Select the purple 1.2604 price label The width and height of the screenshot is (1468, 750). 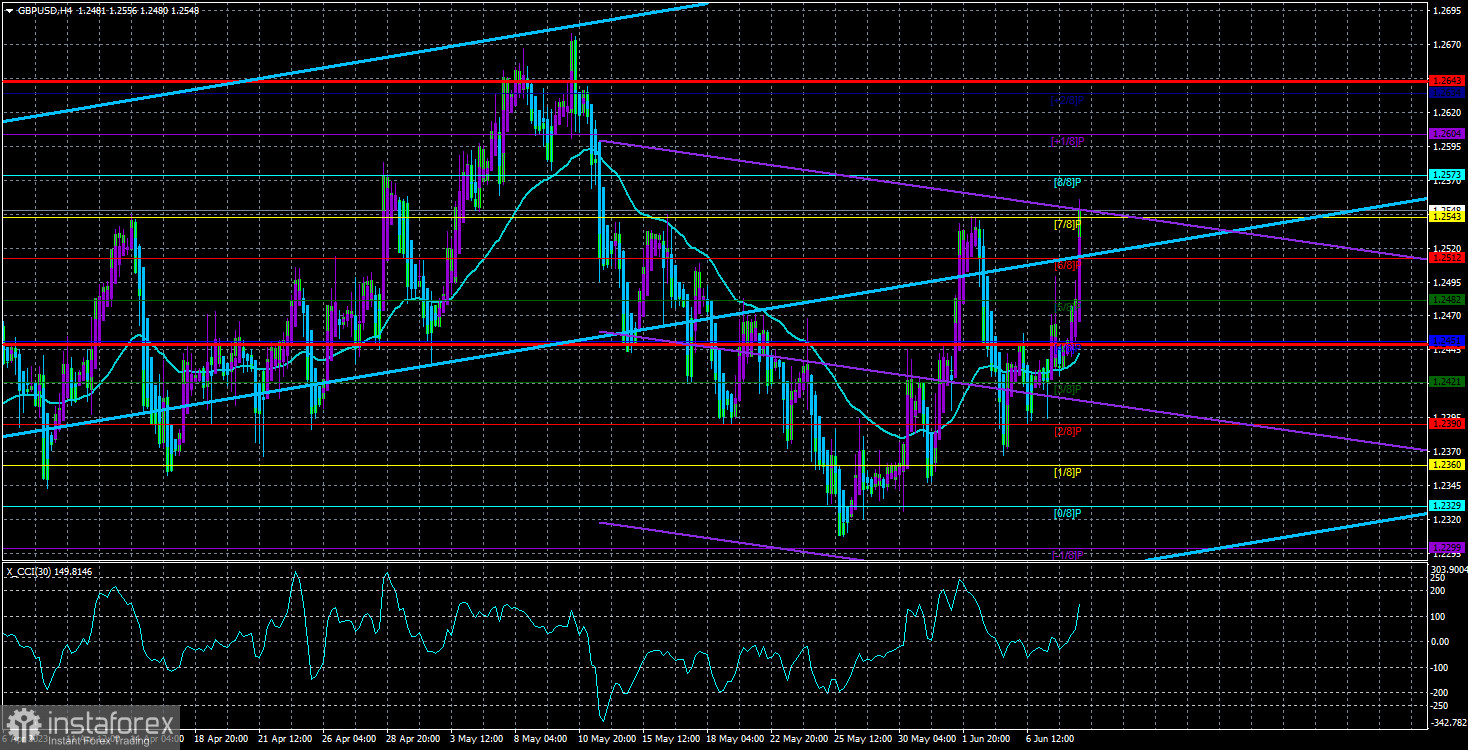[1446, 133]
